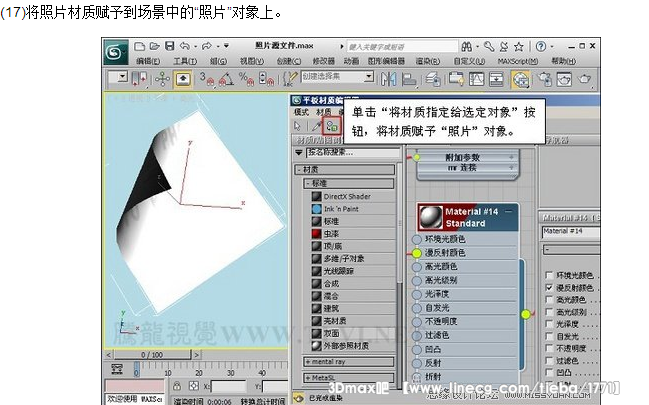Viewport: 649px width, 405px height.
Task: Click the select and manipulate icon
Action: pyautogui.click(x=162, y=79)
